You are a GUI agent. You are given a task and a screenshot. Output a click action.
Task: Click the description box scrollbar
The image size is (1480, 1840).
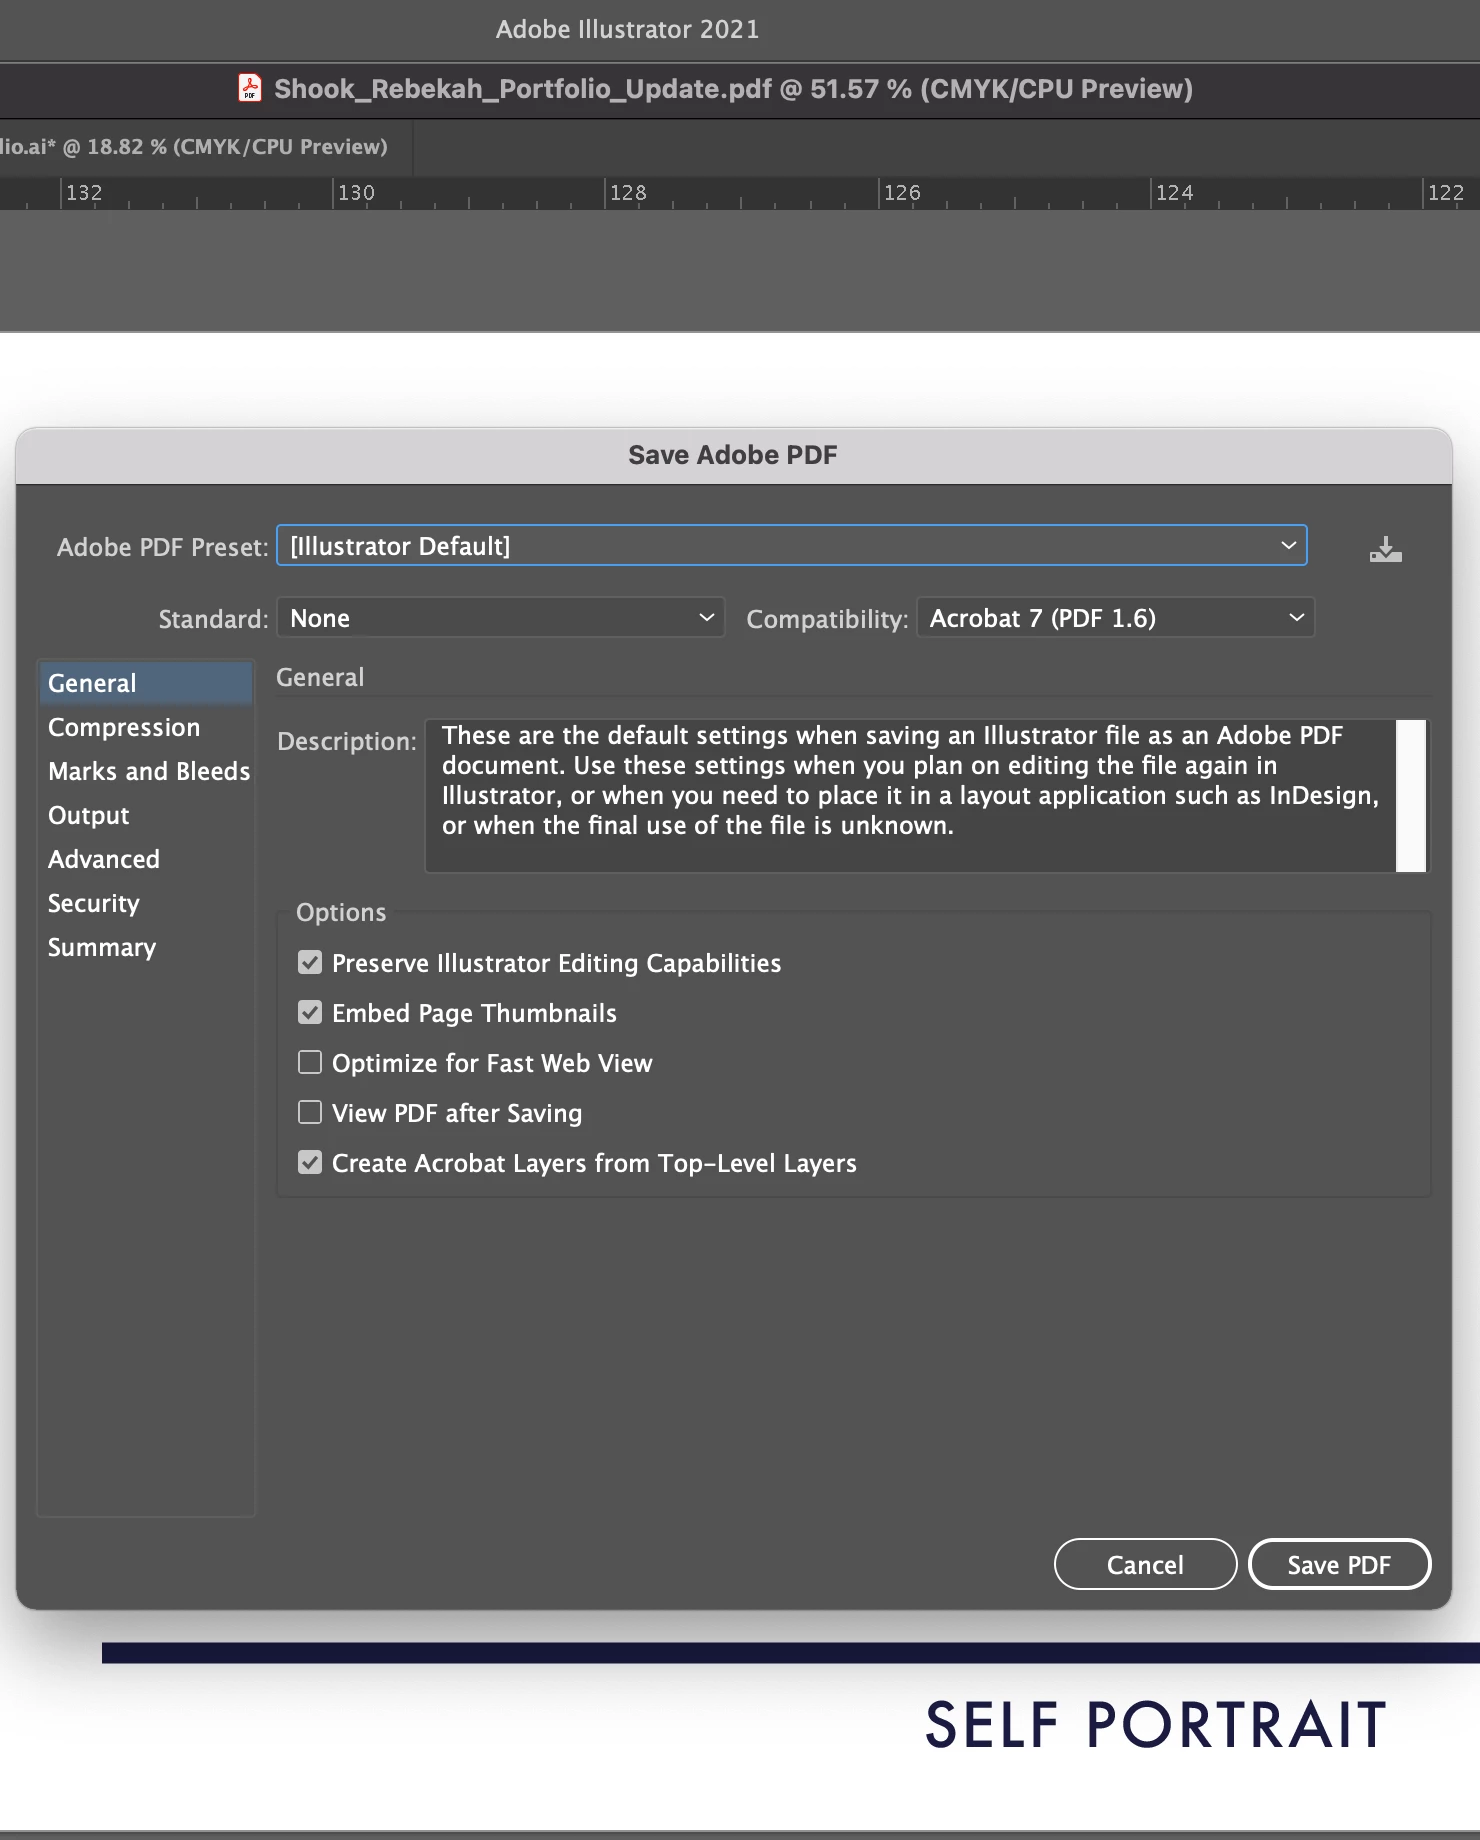click(x=1411, y=796)
